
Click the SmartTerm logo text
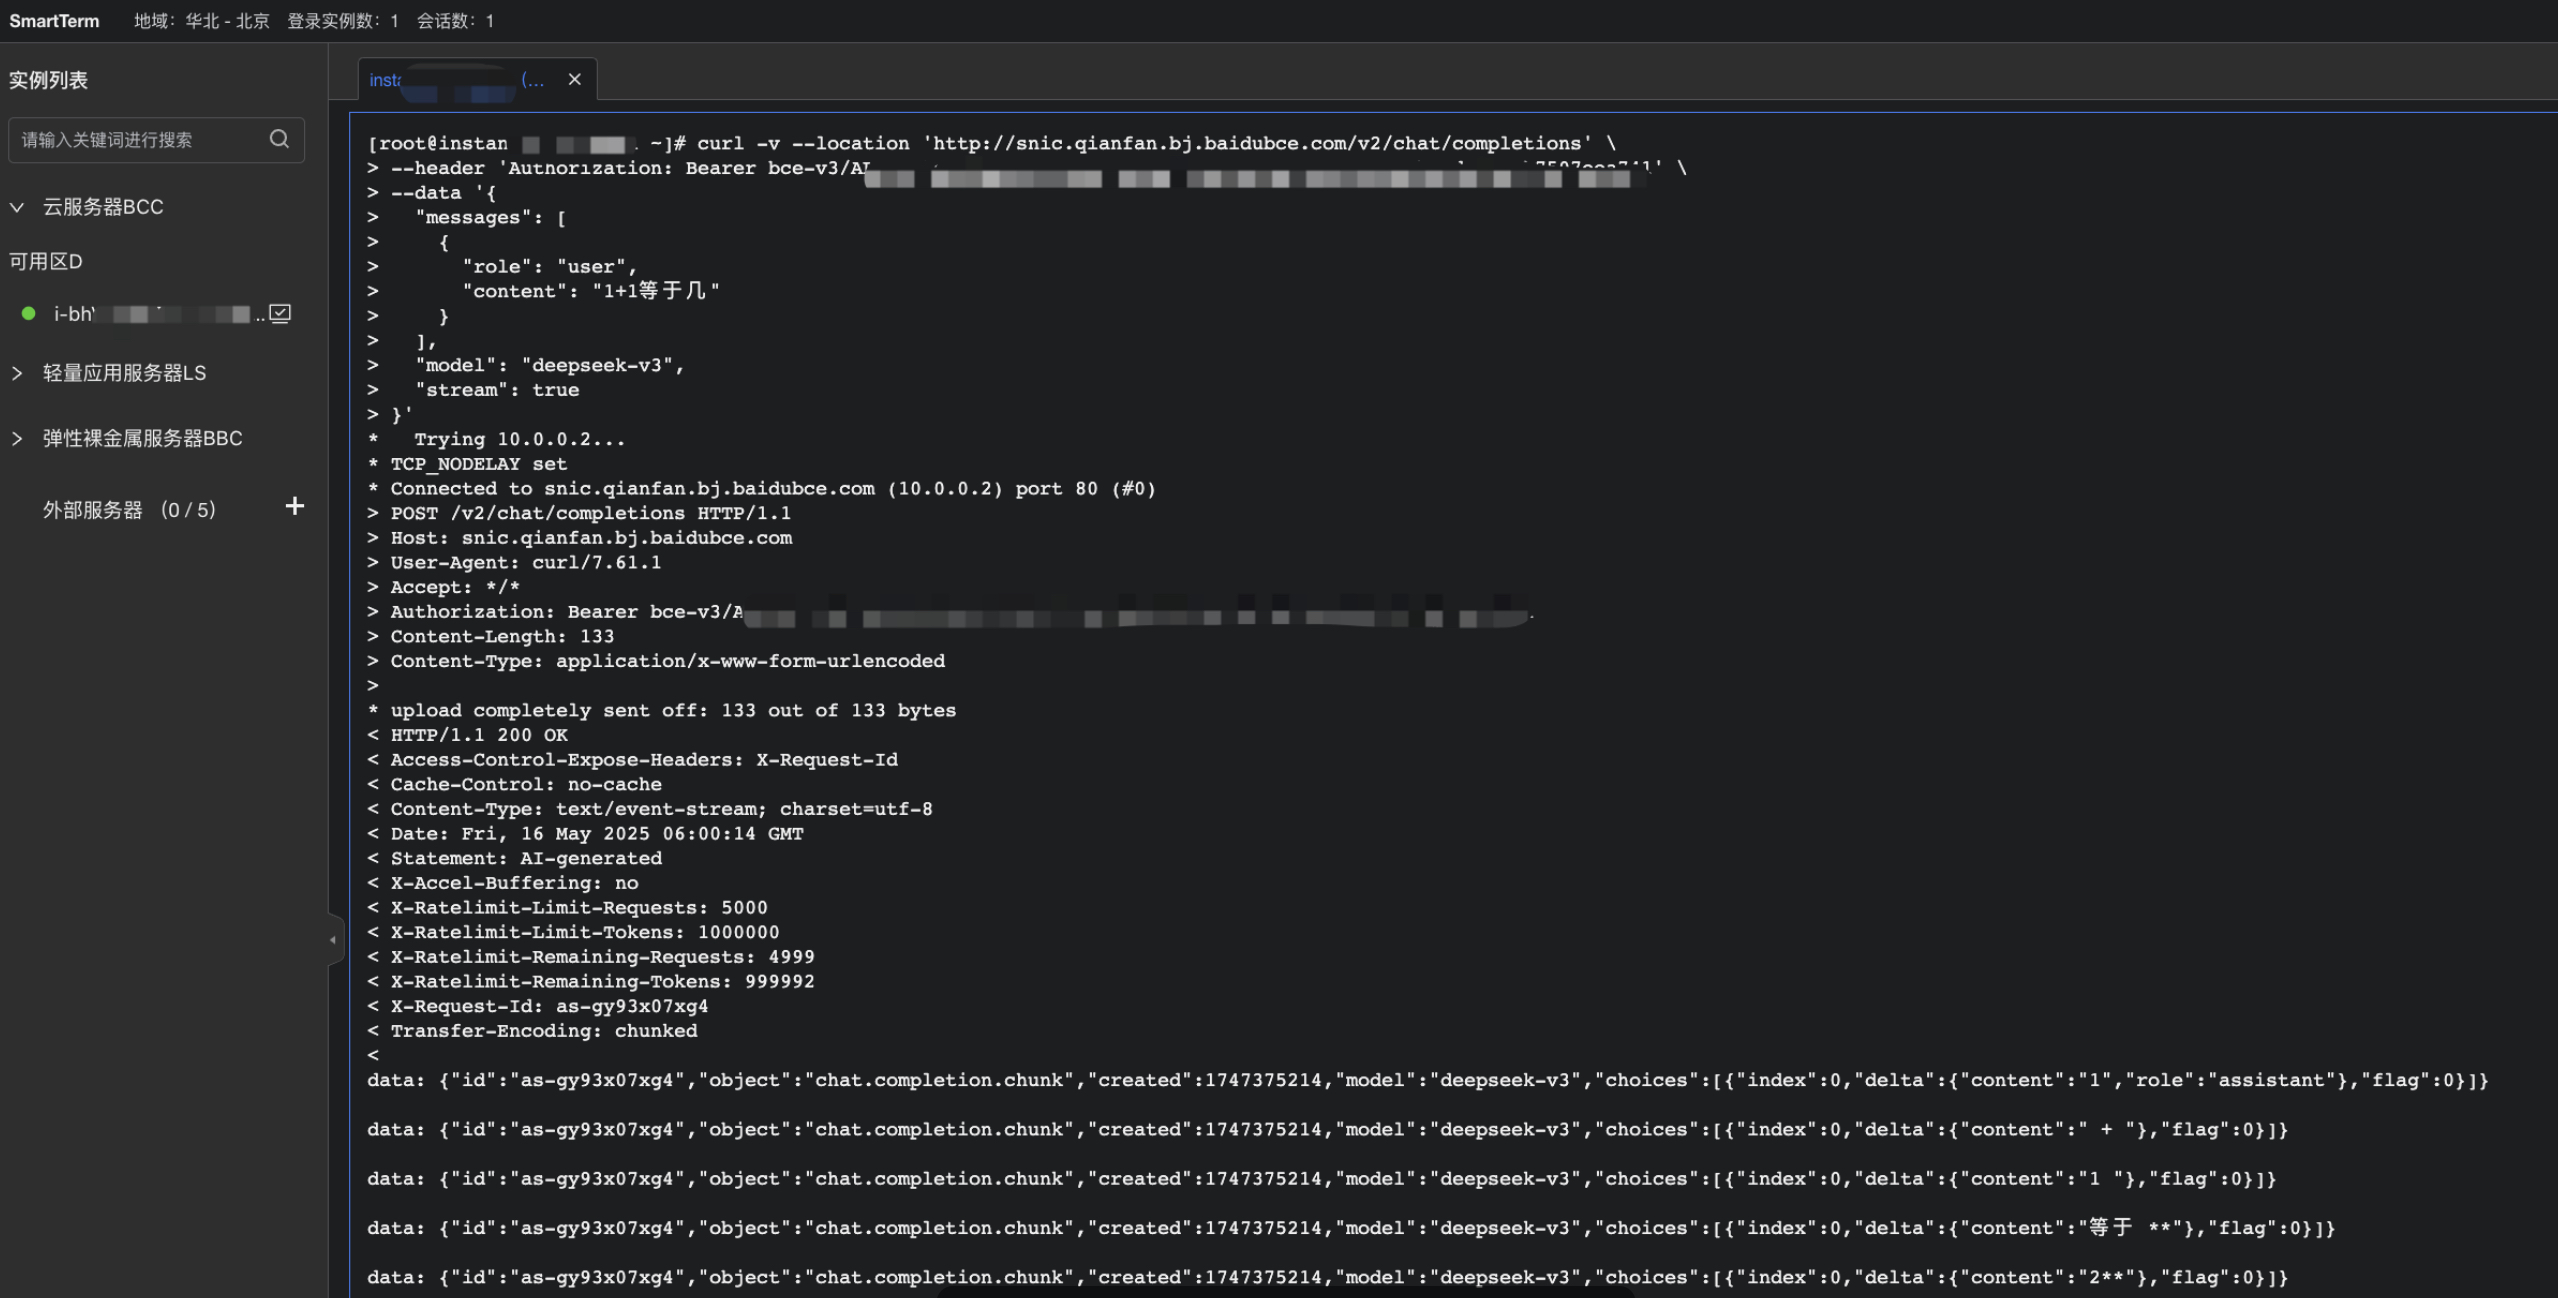coord(54,21)
